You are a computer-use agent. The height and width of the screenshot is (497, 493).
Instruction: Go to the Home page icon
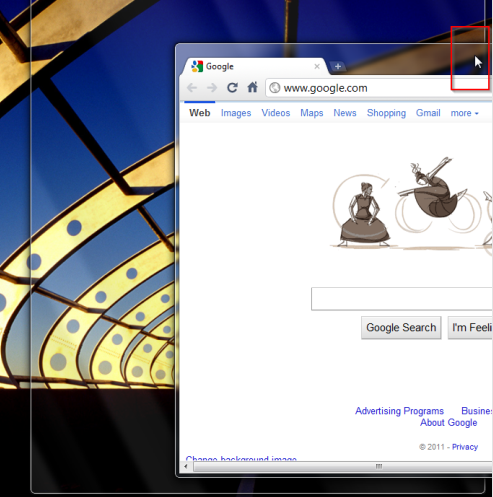[252, 87]
